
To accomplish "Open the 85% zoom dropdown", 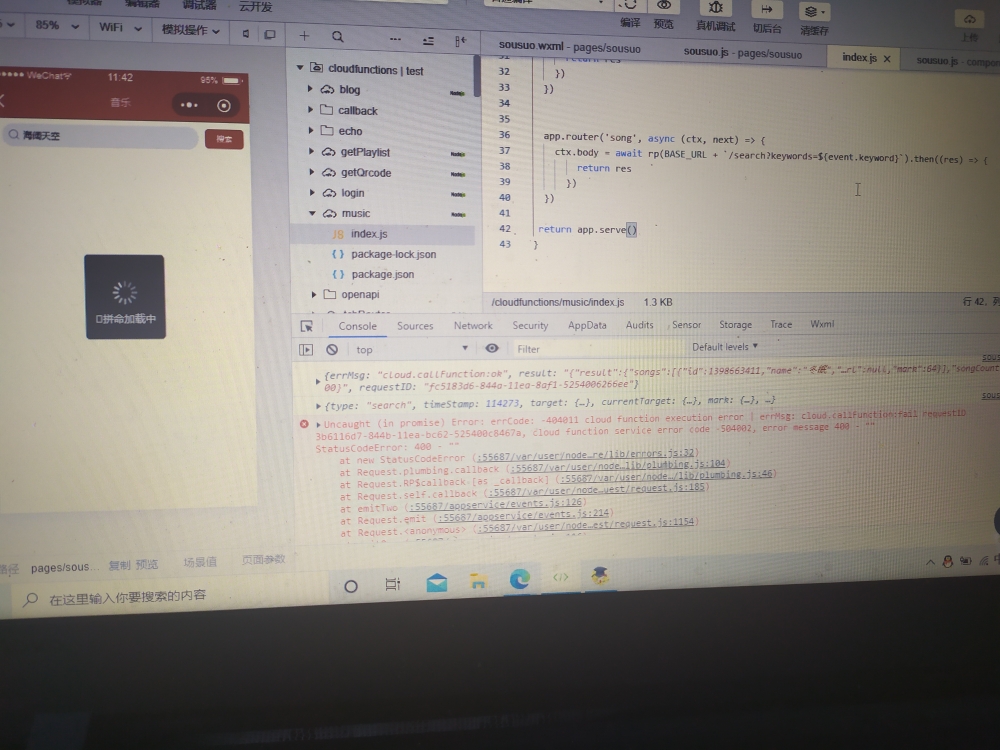I will (x=57, y=26).
